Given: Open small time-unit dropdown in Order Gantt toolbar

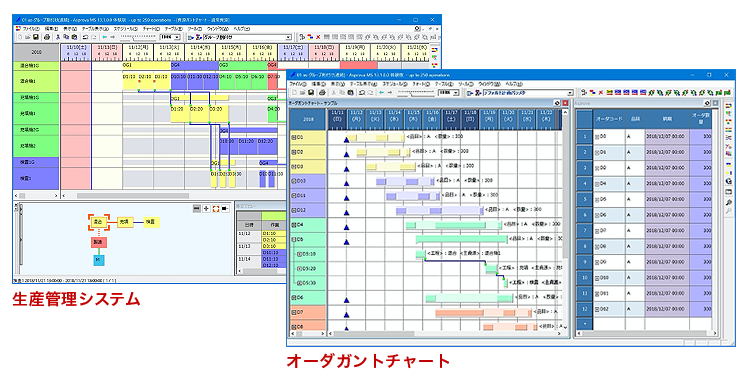Looking at the screenshot, I should (456, 93).
